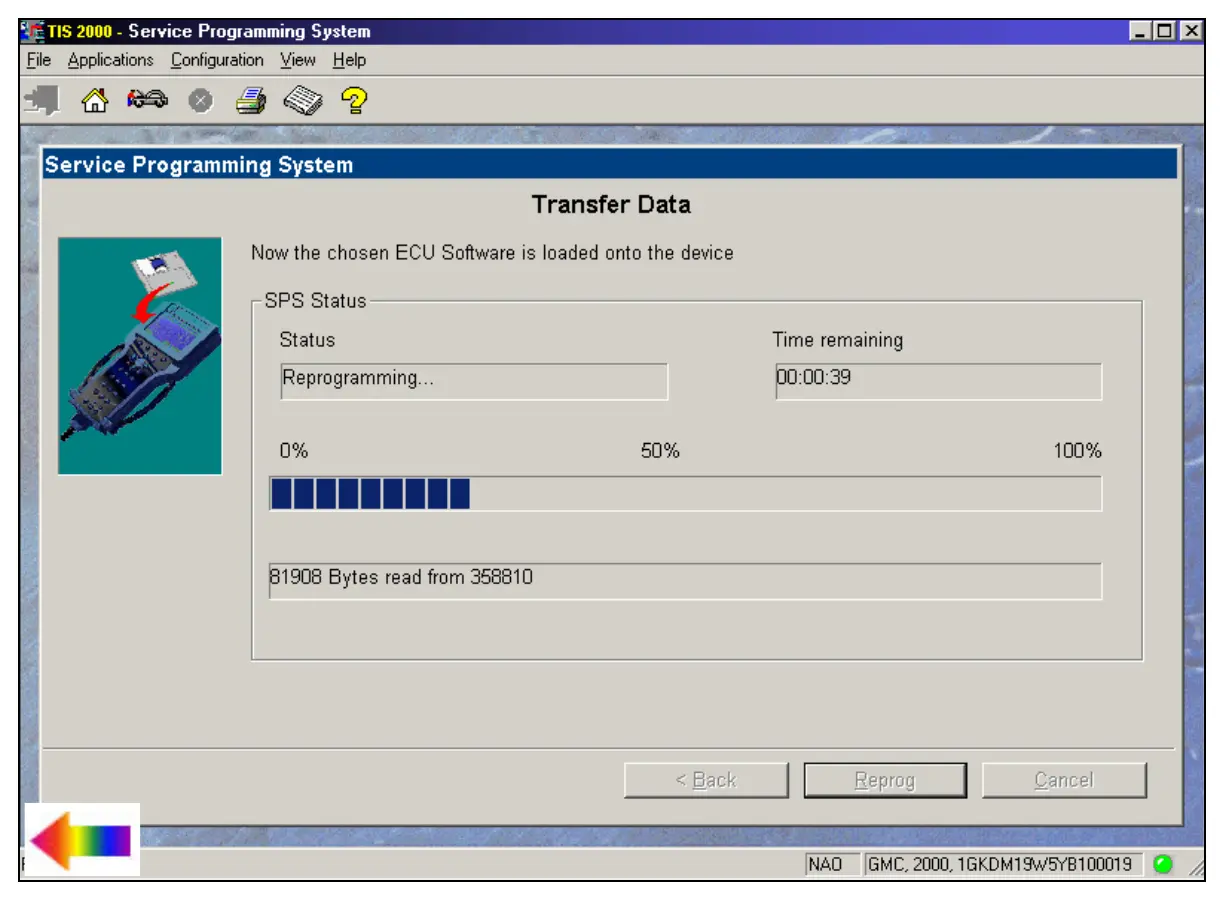Open the newspaper document icon
The width and height of the screenshot is (1224, 900).
click(303, 100)
